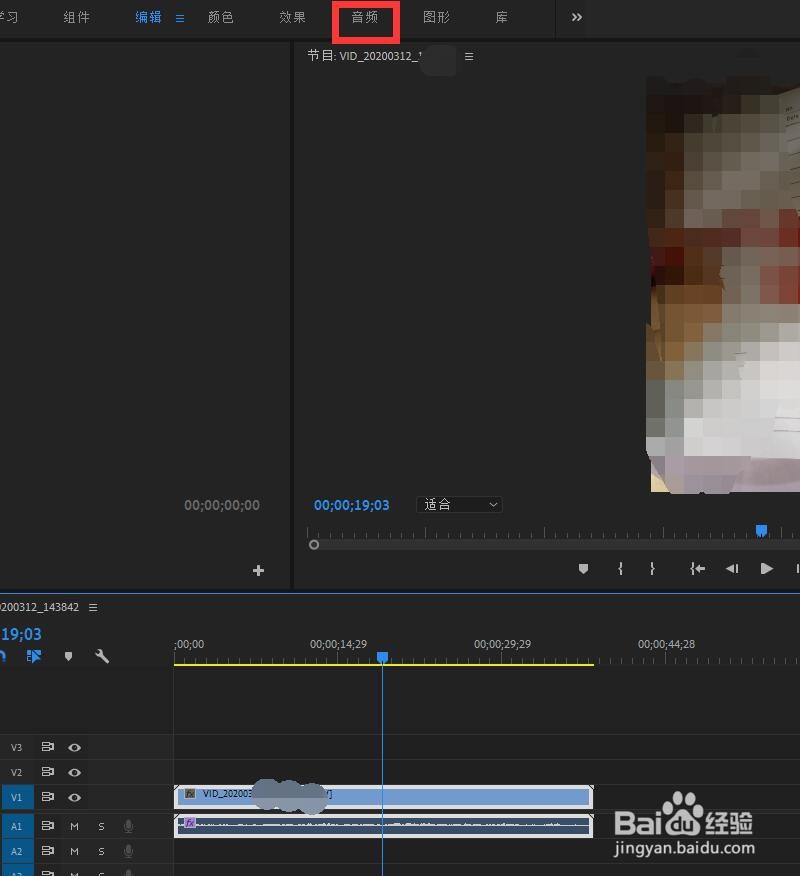Add marker button in timeline header

[x=68, y=656]
